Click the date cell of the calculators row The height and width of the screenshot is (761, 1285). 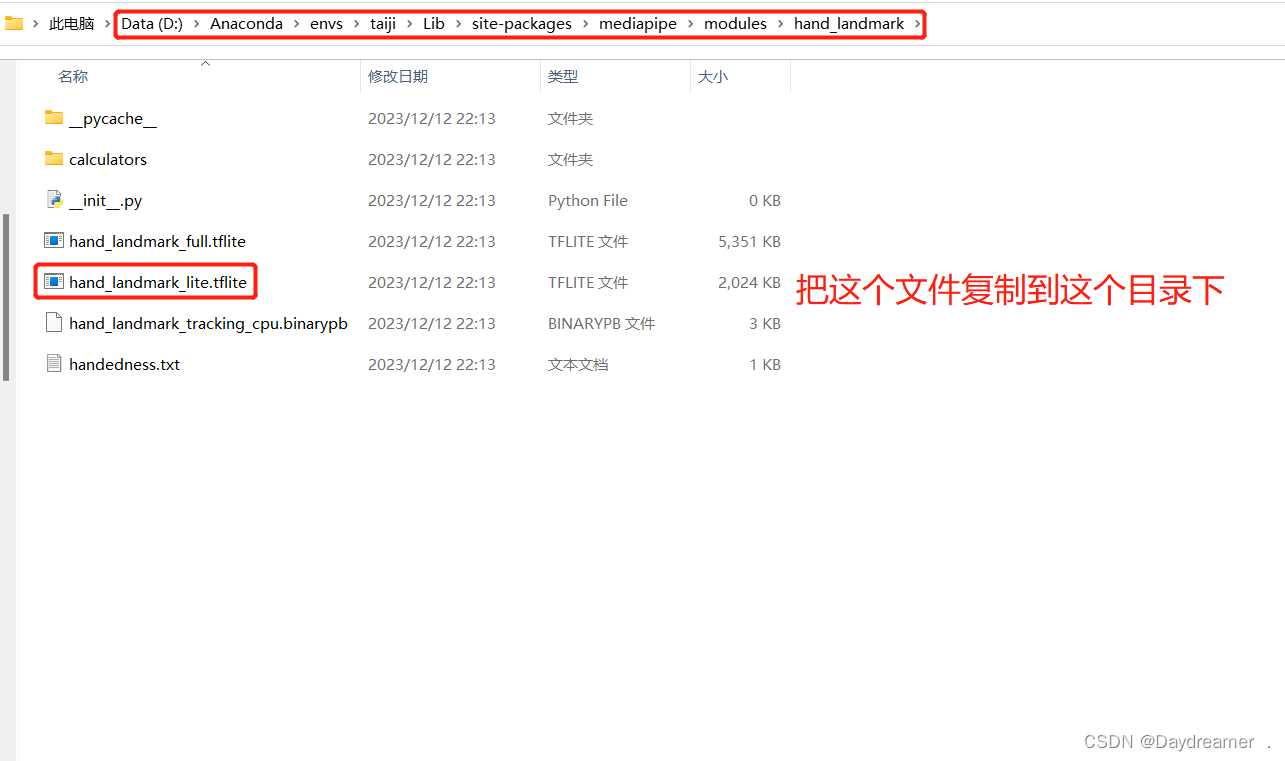431,159
